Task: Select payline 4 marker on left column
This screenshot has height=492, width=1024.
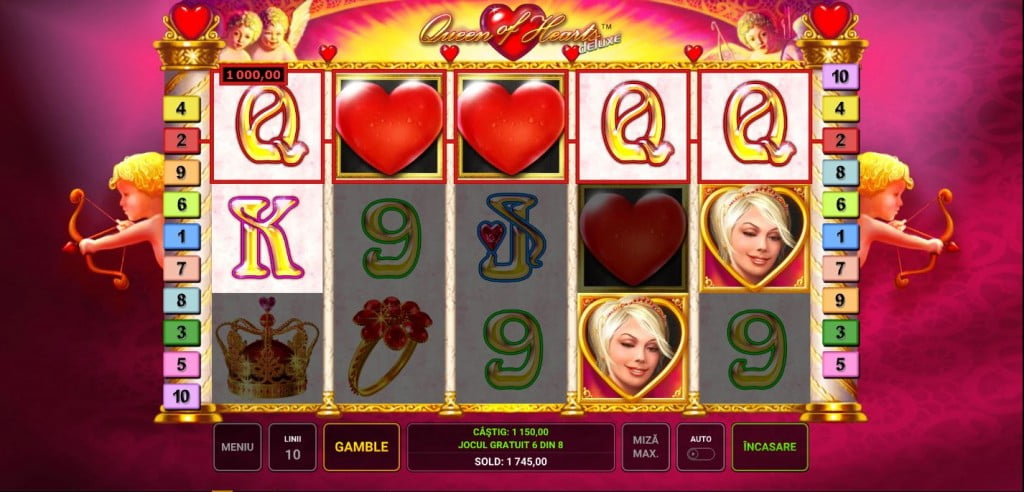Action: (x=181, y=108)
